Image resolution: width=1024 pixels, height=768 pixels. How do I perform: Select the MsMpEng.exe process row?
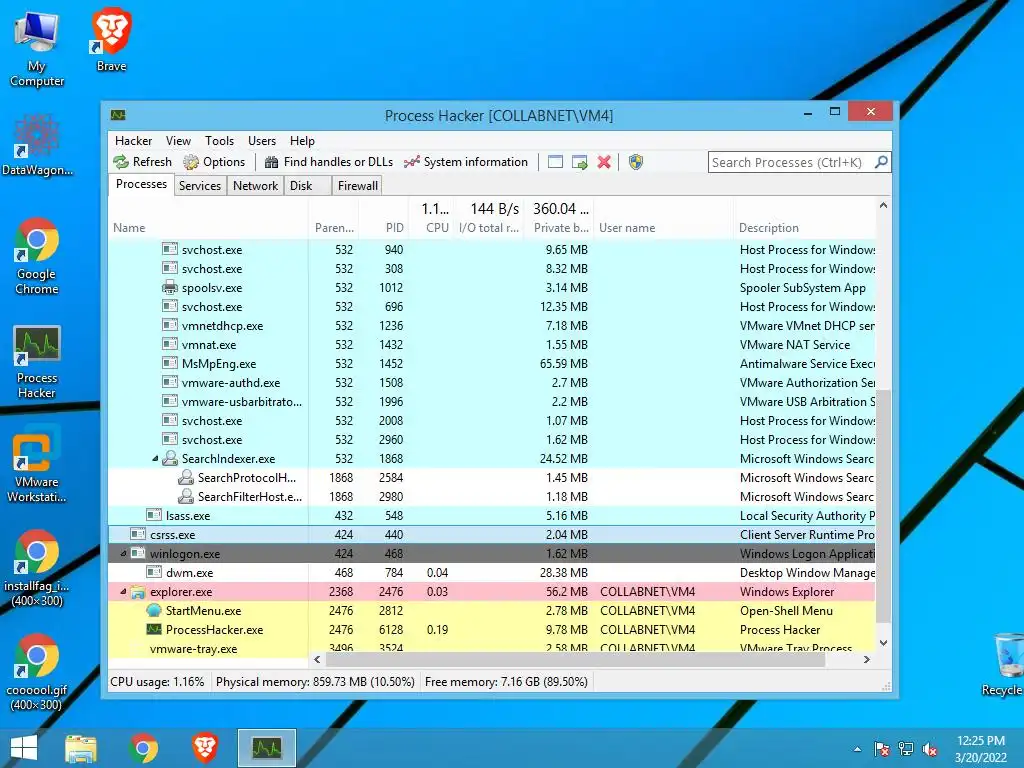pyautogui.click(x=492, y=364)
